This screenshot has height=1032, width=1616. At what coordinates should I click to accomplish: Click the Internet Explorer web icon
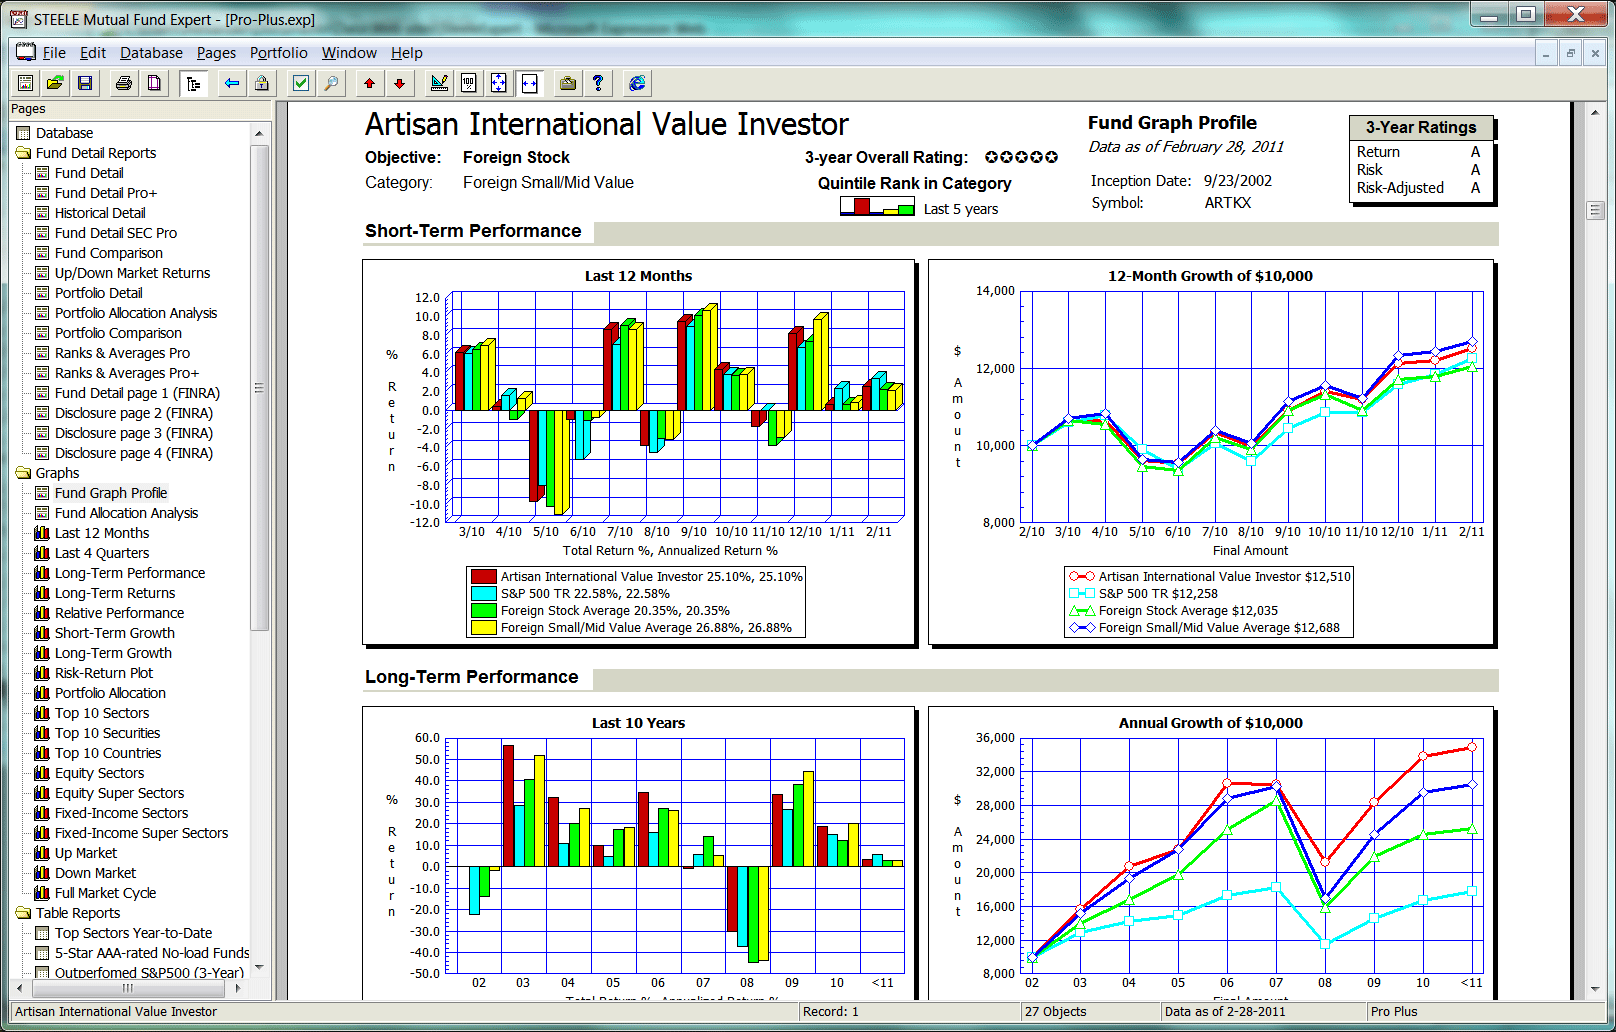[637, 83]
